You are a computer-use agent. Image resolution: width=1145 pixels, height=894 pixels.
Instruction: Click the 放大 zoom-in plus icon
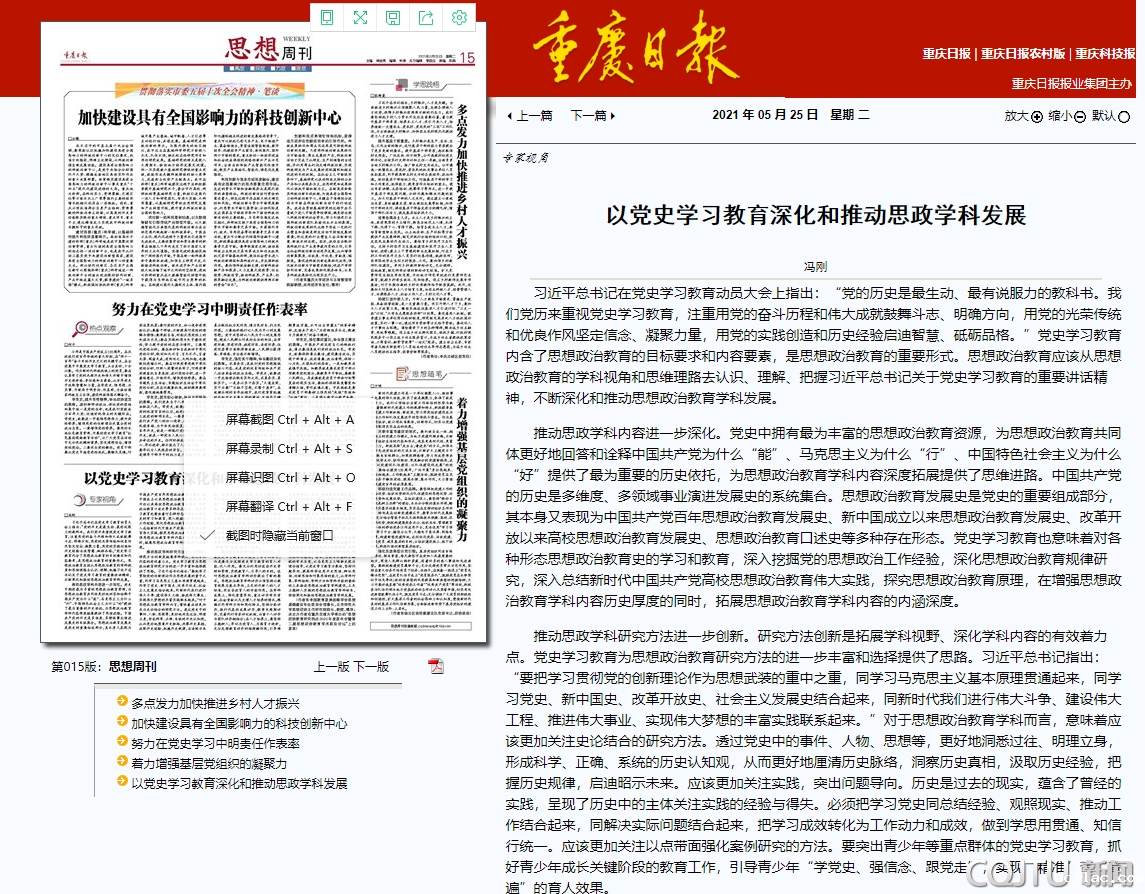click(x=1036, y=116)
